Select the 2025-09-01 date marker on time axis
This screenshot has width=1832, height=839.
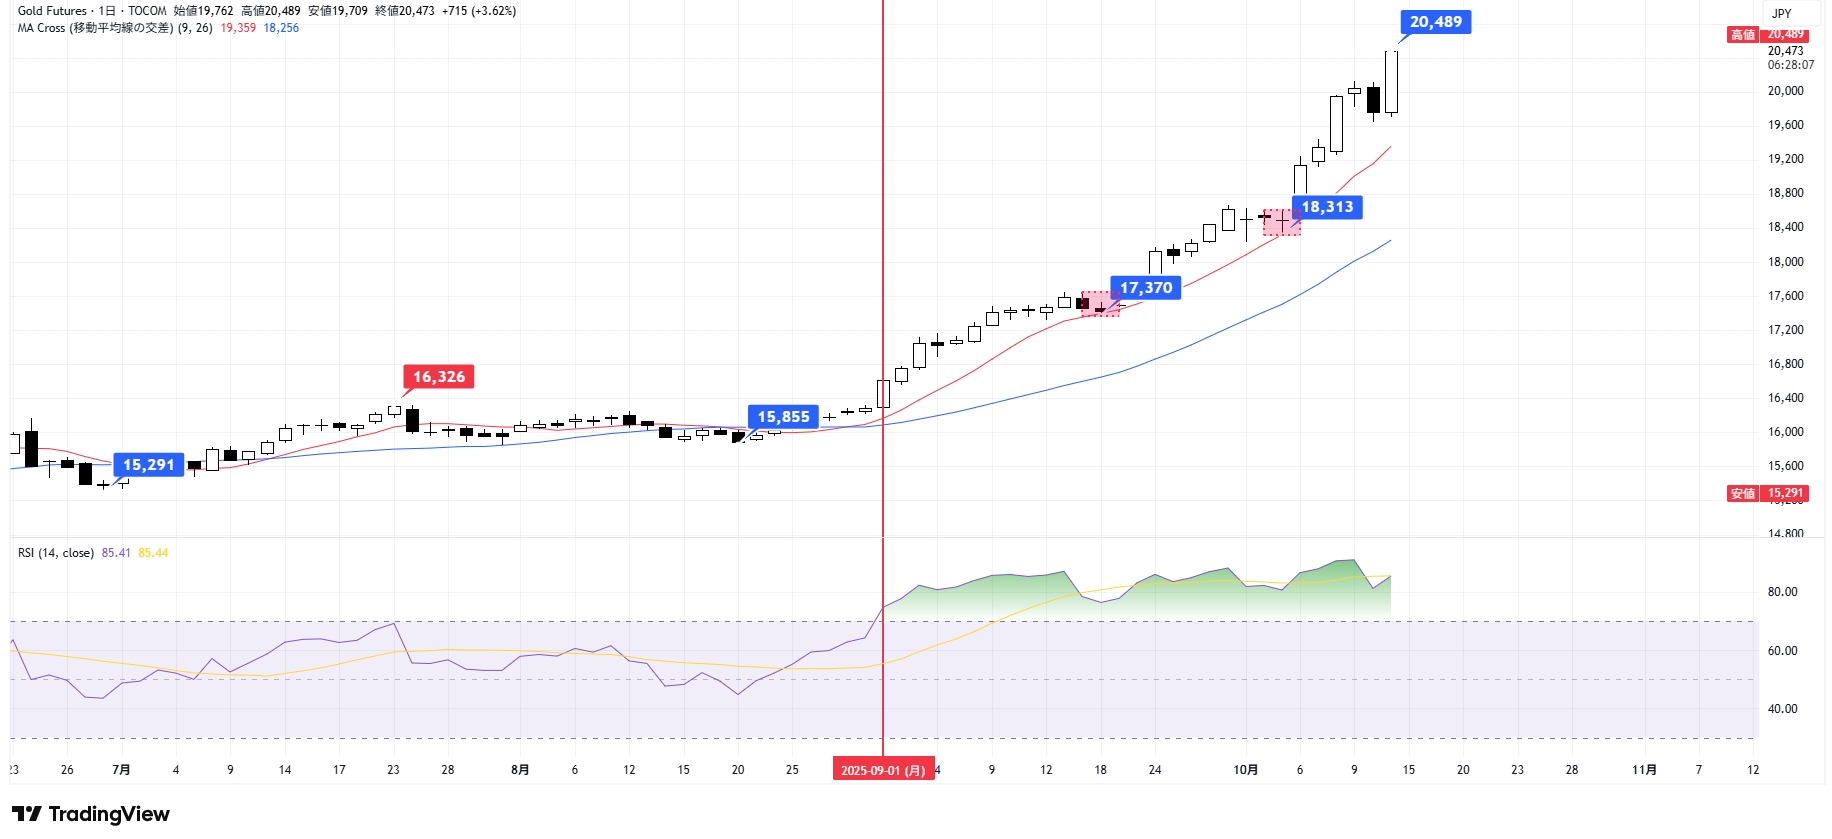point(883,770)
